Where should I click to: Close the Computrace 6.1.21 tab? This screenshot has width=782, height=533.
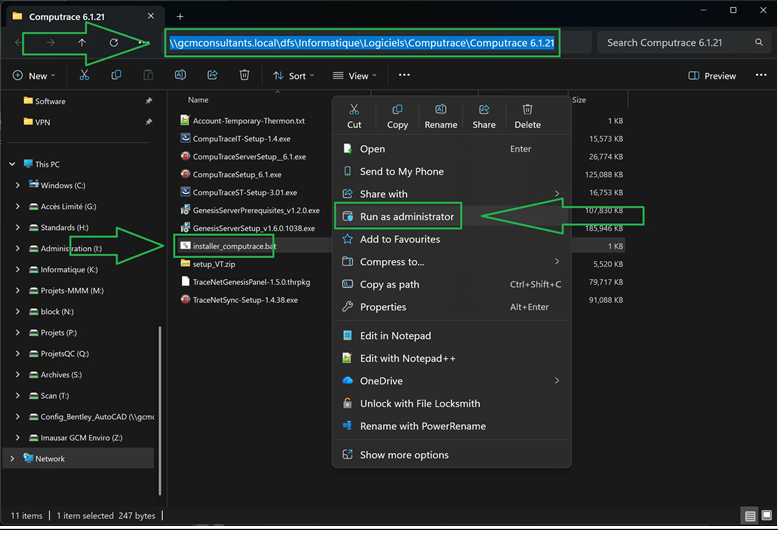[151, 16]
